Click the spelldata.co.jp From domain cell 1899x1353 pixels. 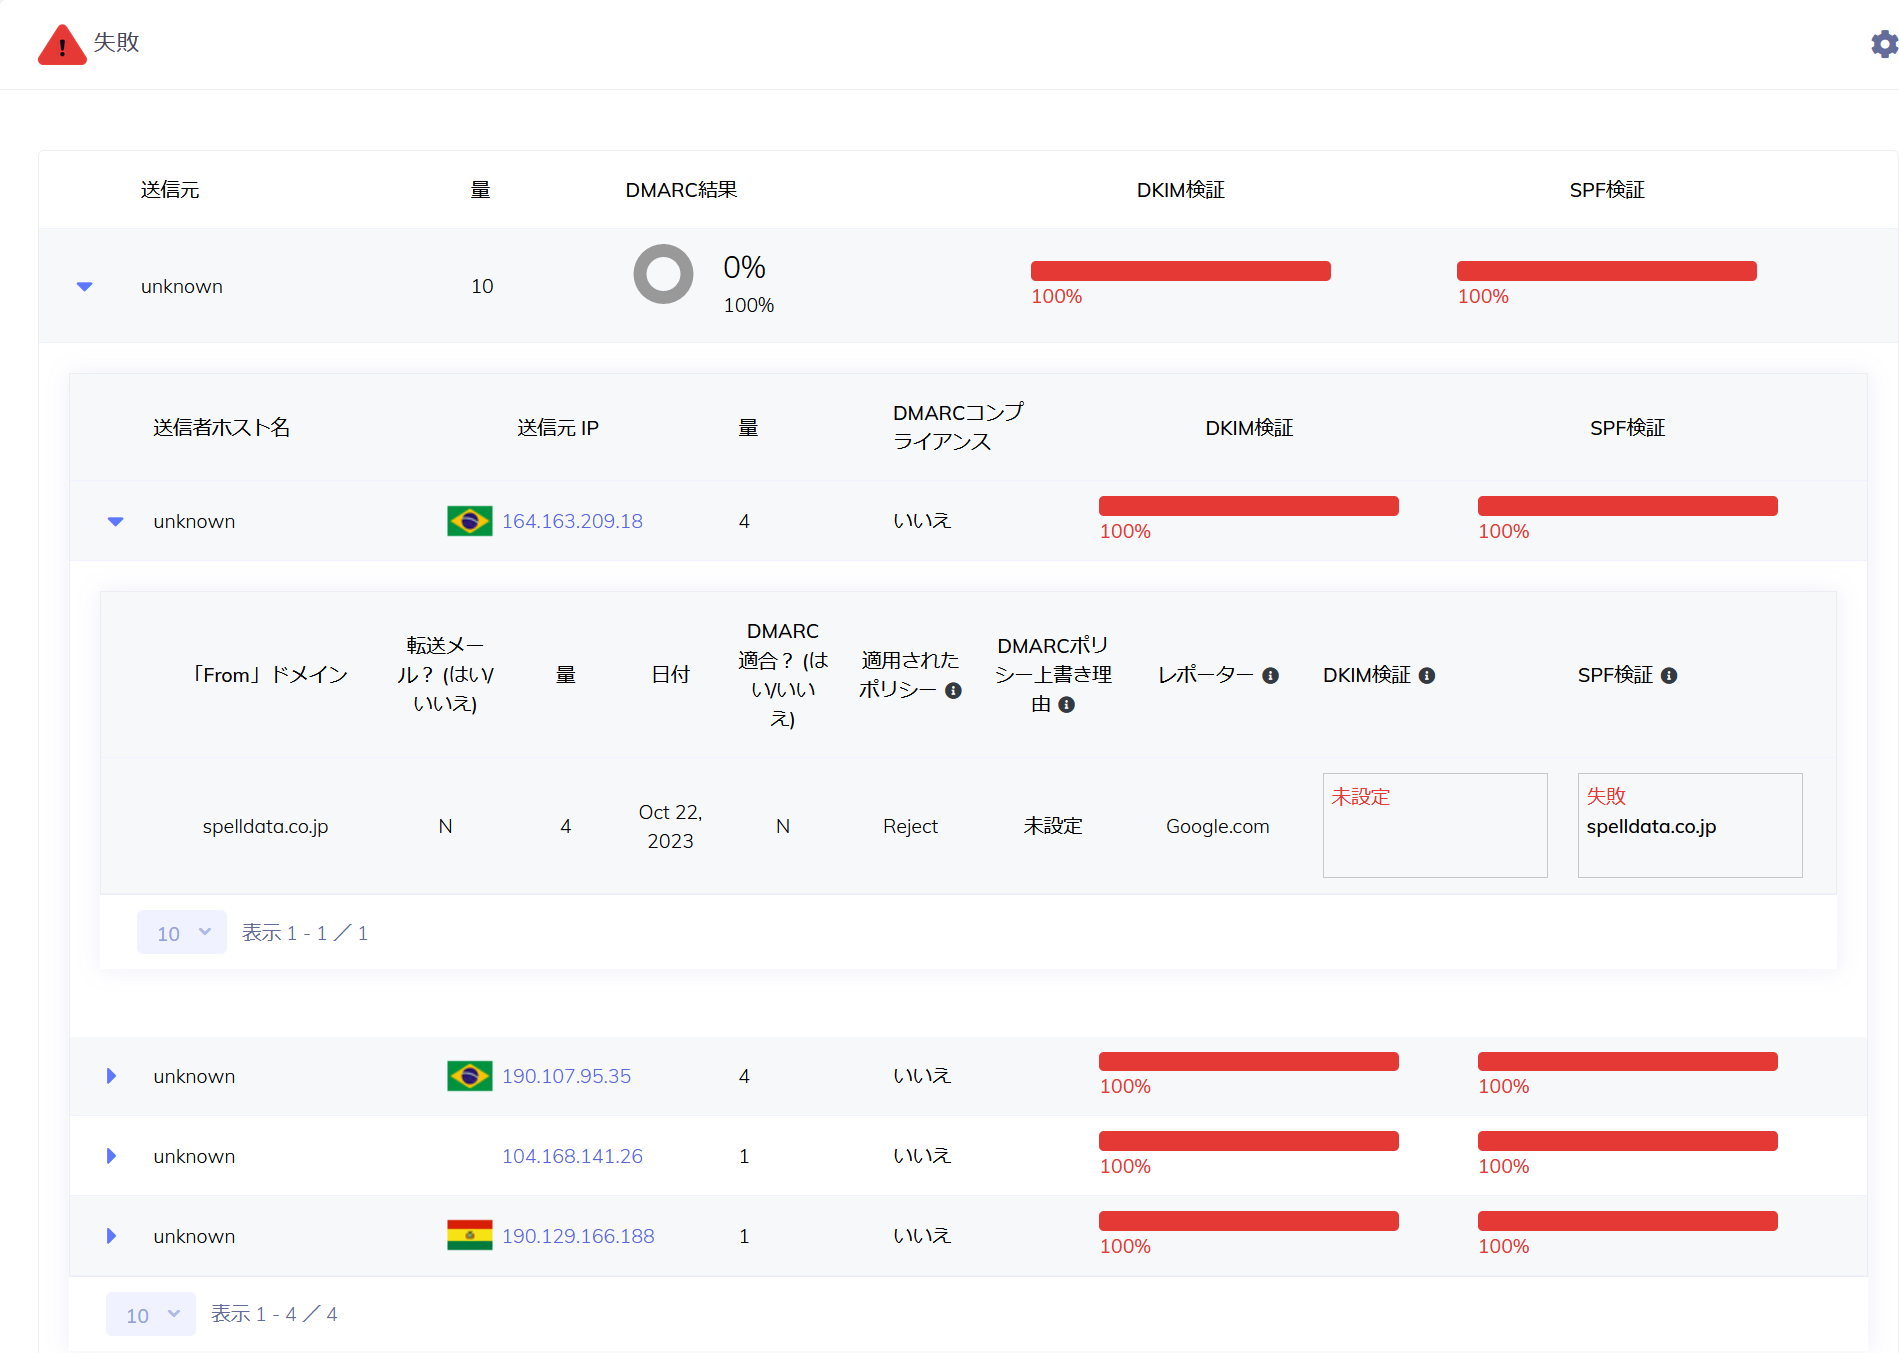point(265,826)
